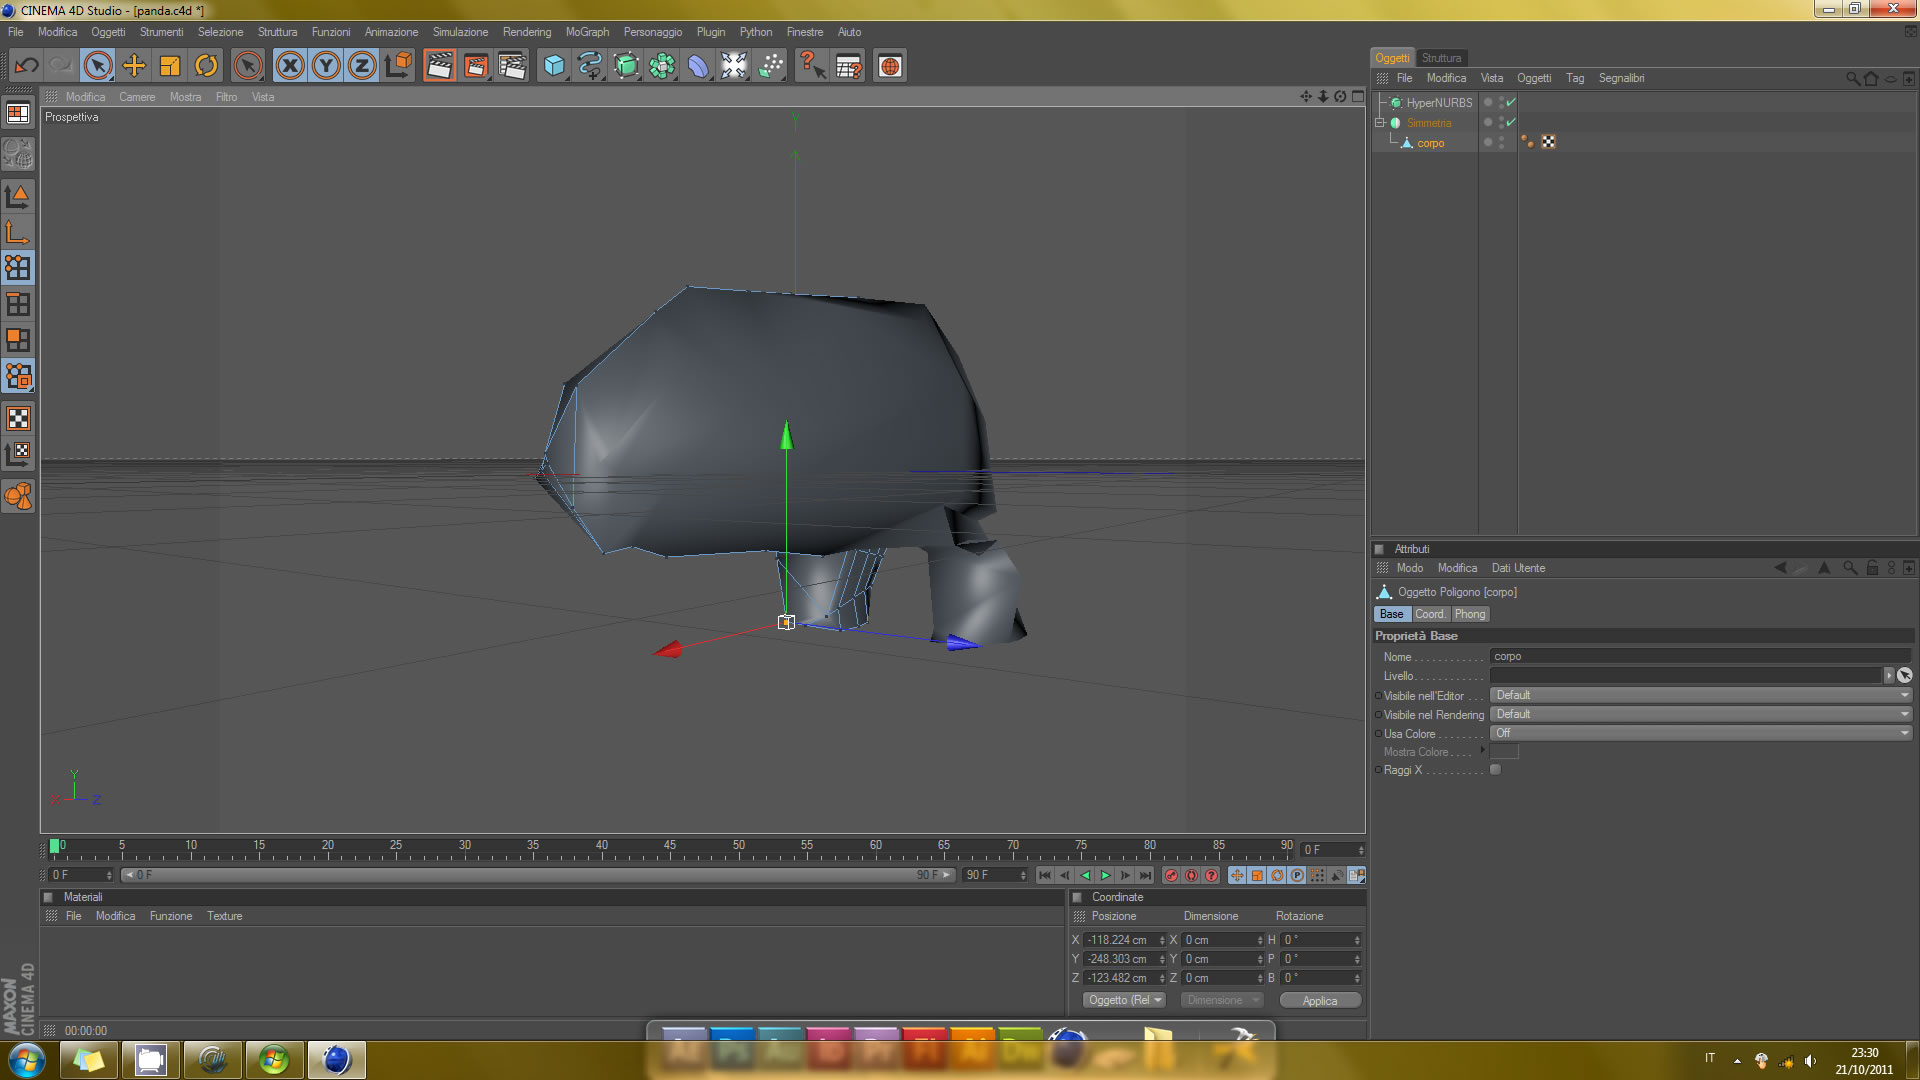The width and height of the screenshot is (1920, 1080).
Task: Click the Undo arrow icon
Action: pyautogui.click(x=27, y=66)
